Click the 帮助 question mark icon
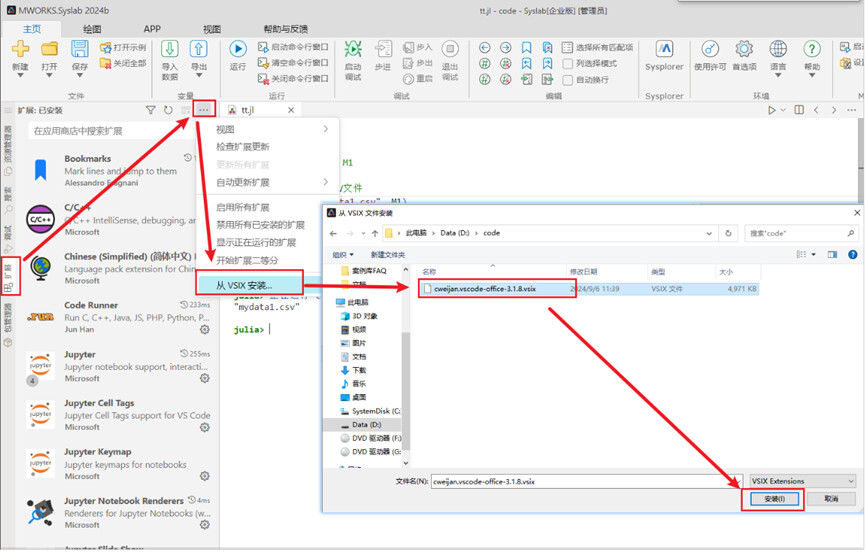The image size is (865, 552). tap(811, 49)
